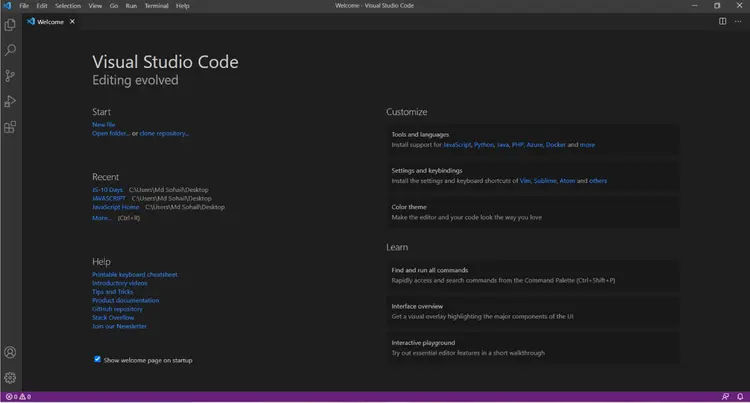Open Tips and Tricks link

113,292
